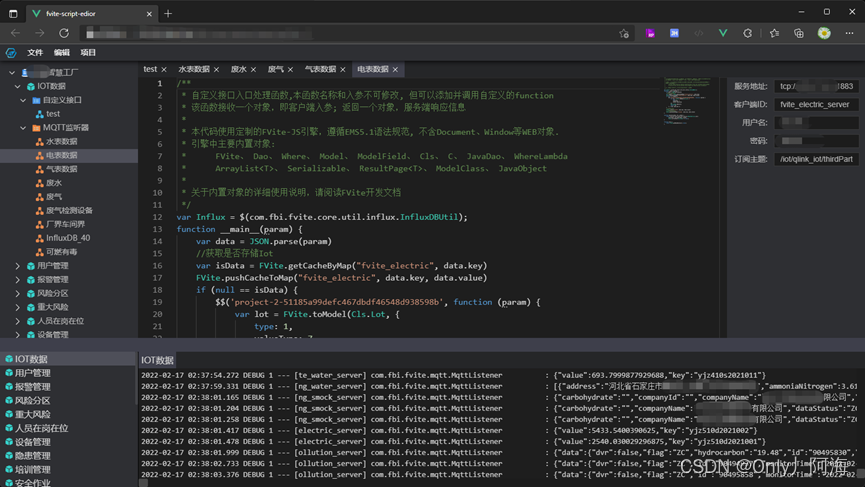This screenshot has width=865, height=487.
Task: Add page to favorites star icon
Action: click(624, 34)
